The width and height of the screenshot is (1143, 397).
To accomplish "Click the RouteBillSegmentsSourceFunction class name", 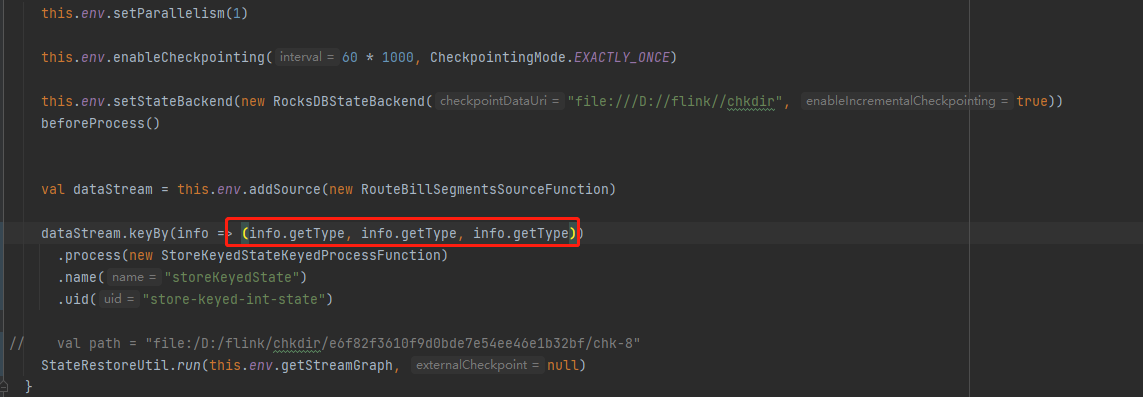I will 485,189.
